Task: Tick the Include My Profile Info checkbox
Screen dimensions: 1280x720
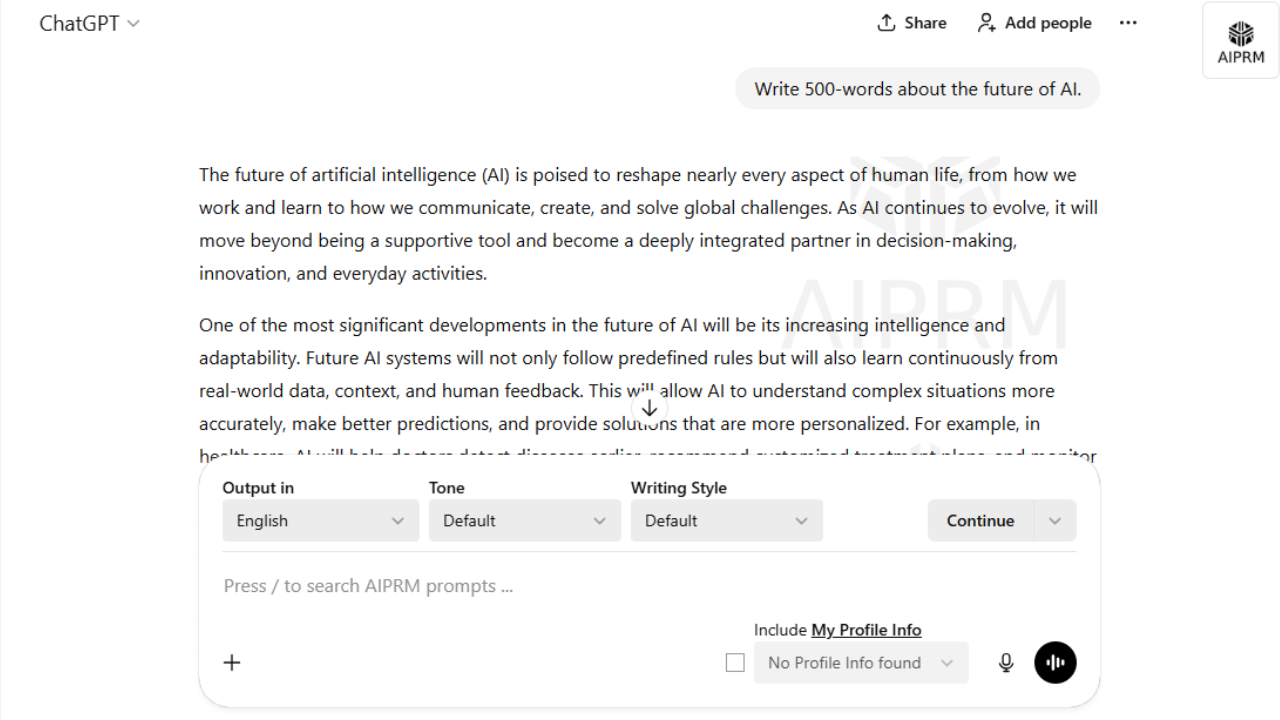Action: point(735,662)
